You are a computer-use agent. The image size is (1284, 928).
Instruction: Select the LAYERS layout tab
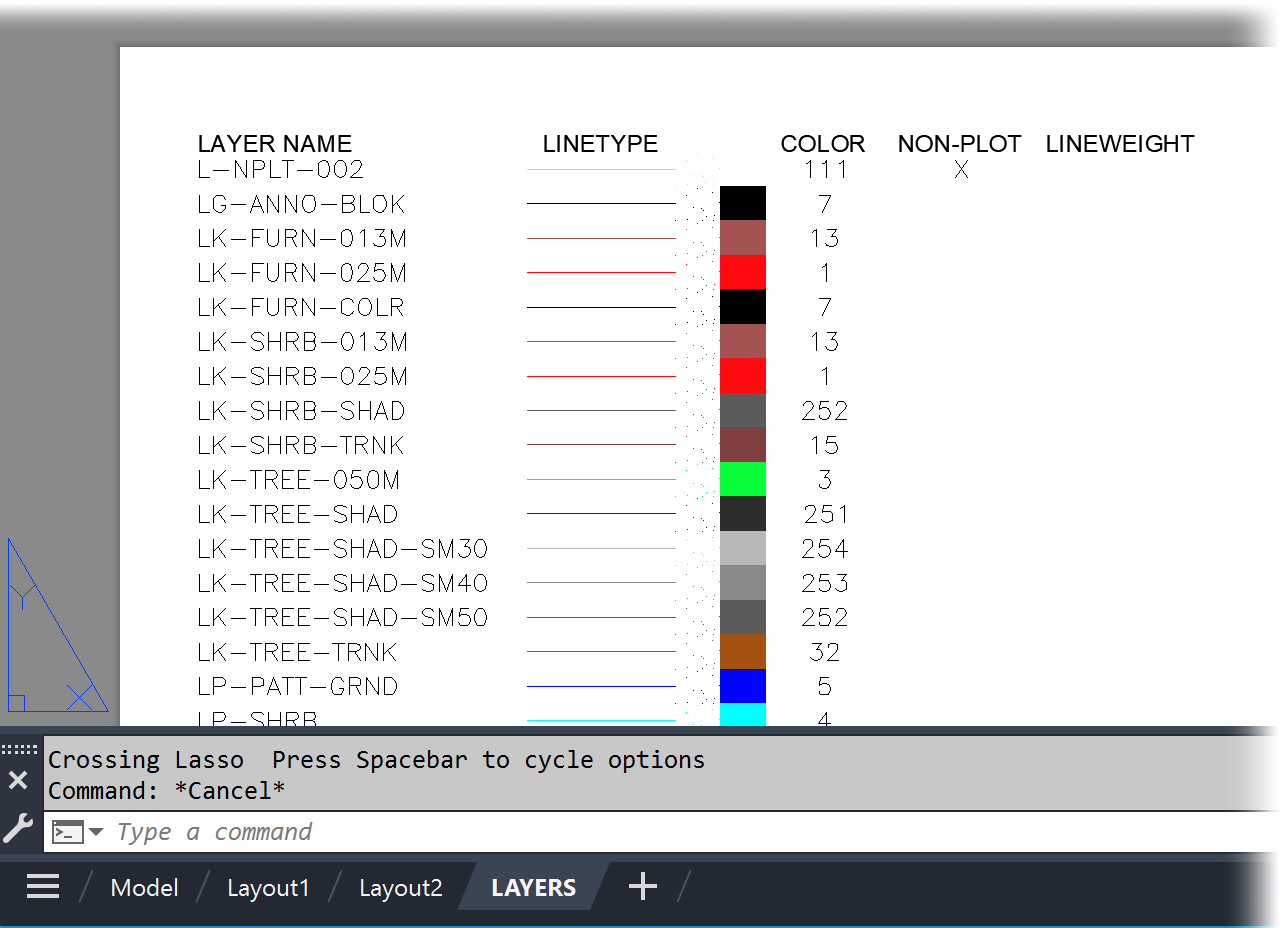point(533,888)
